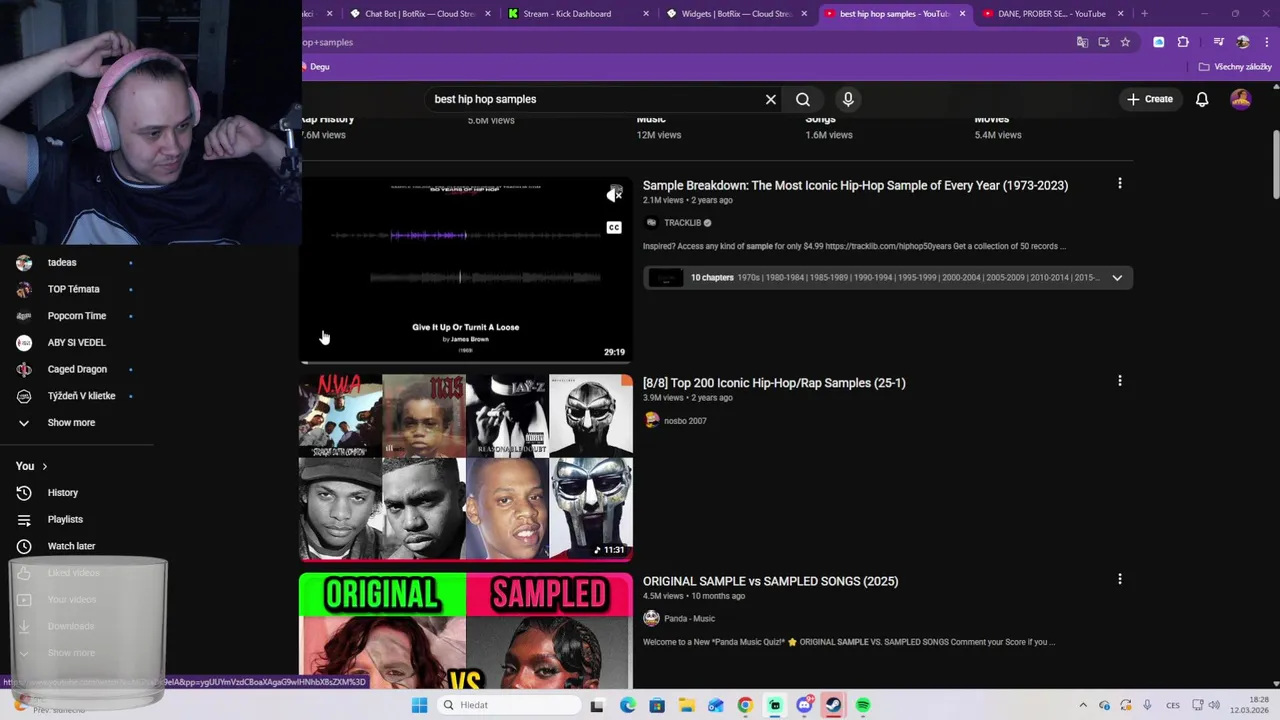Clear the YouTube search box
1280x720 pixels.
coord(770,99)
